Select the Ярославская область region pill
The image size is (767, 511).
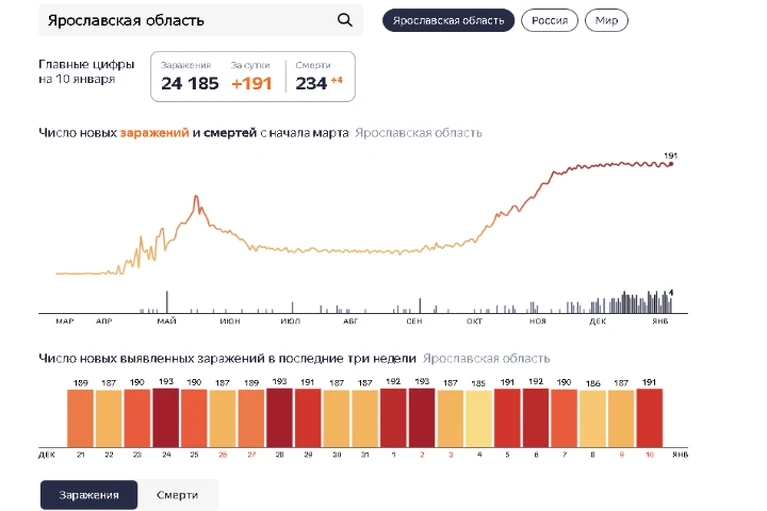448,21
